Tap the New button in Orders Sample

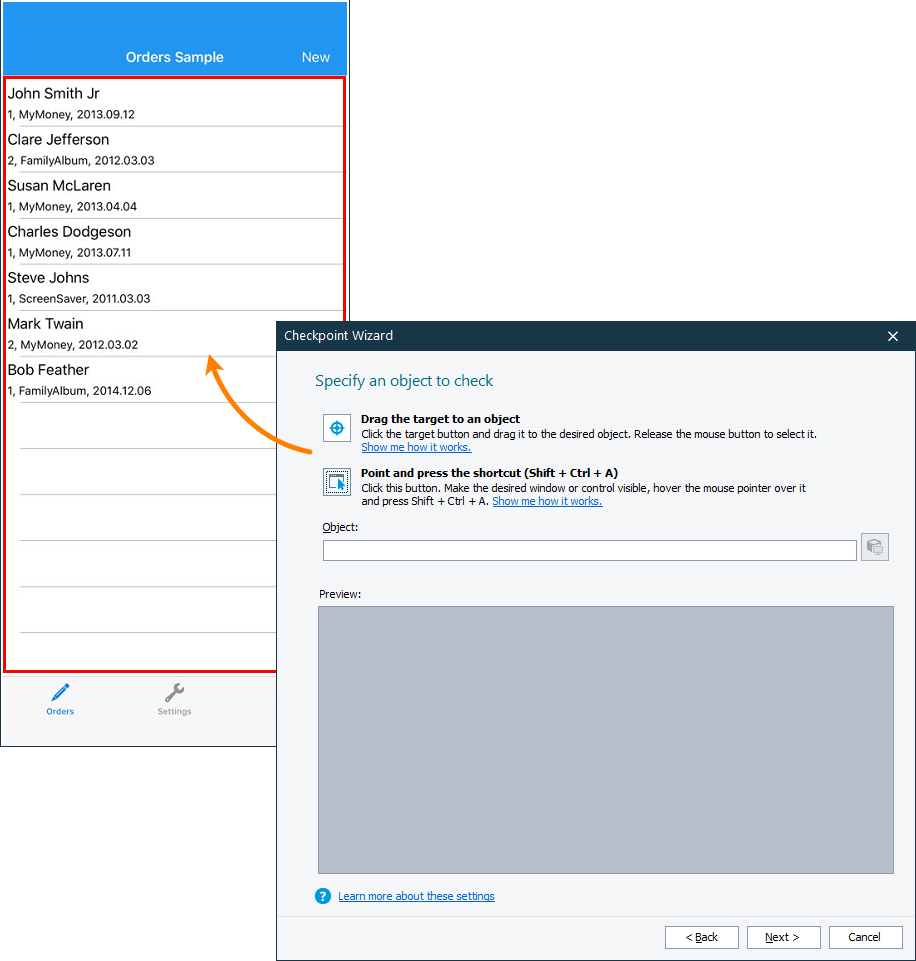(x=315, y=57)
